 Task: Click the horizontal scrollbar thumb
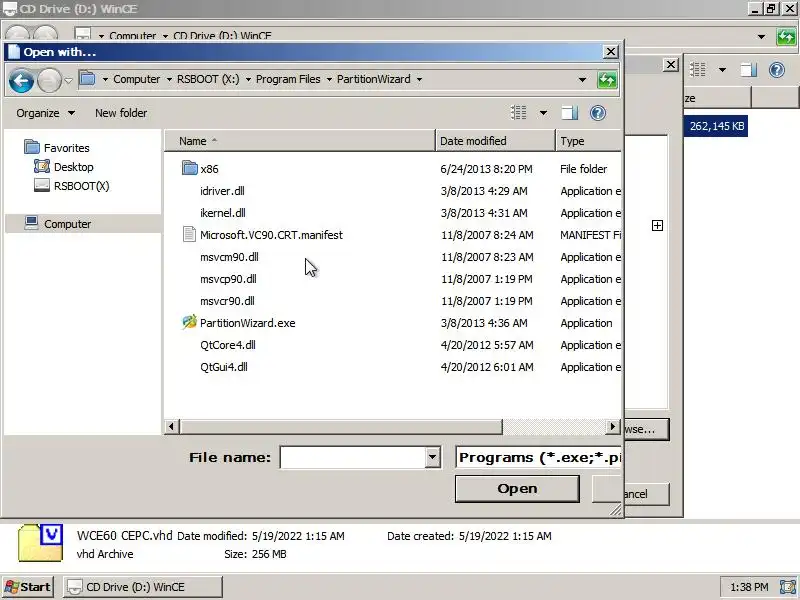coord(341,426)
